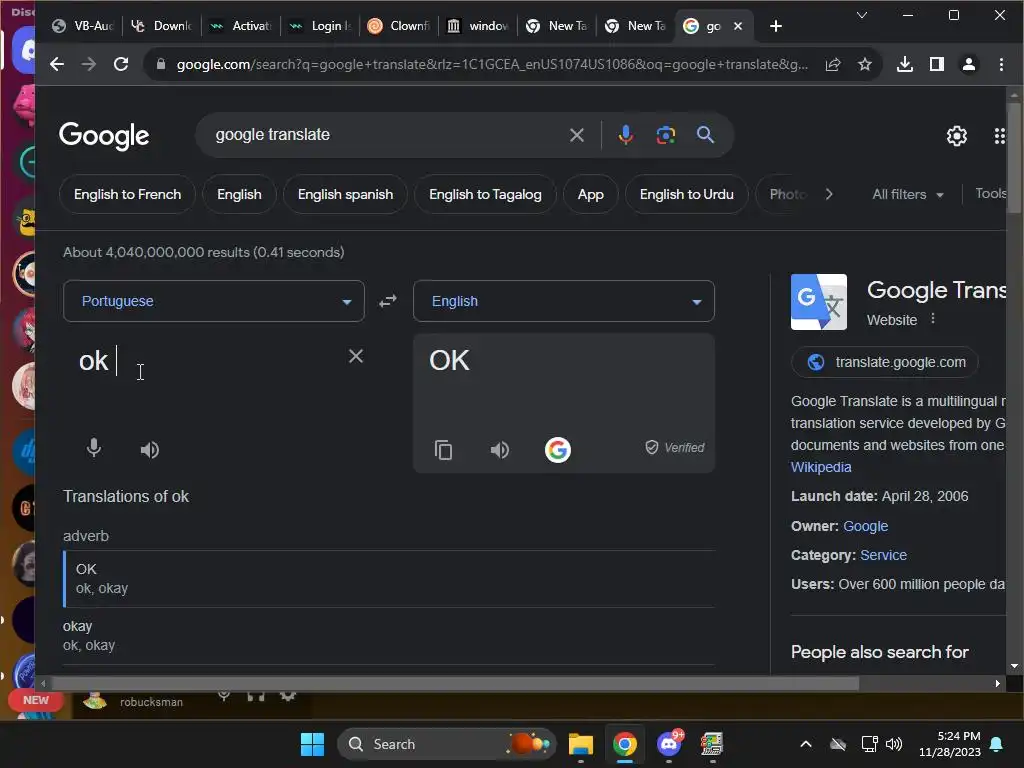Click the Google search input field

pyautogui.click(x=385, y=135)
